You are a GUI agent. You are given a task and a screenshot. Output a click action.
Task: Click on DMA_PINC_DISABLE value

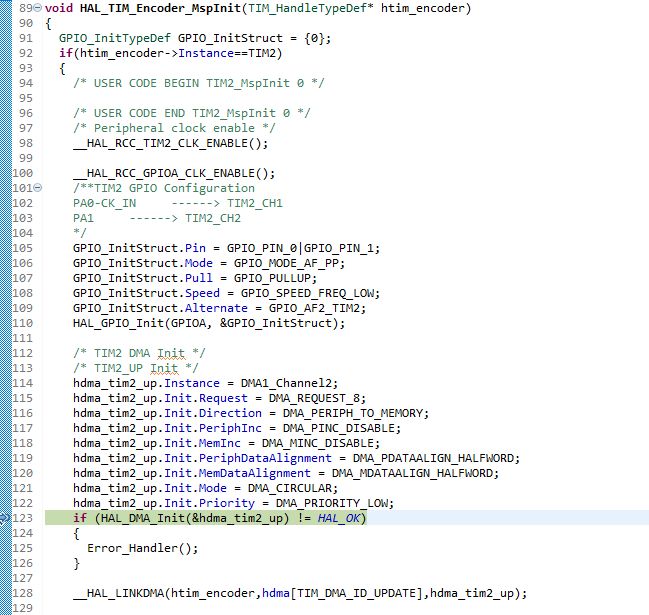(339, 428)
